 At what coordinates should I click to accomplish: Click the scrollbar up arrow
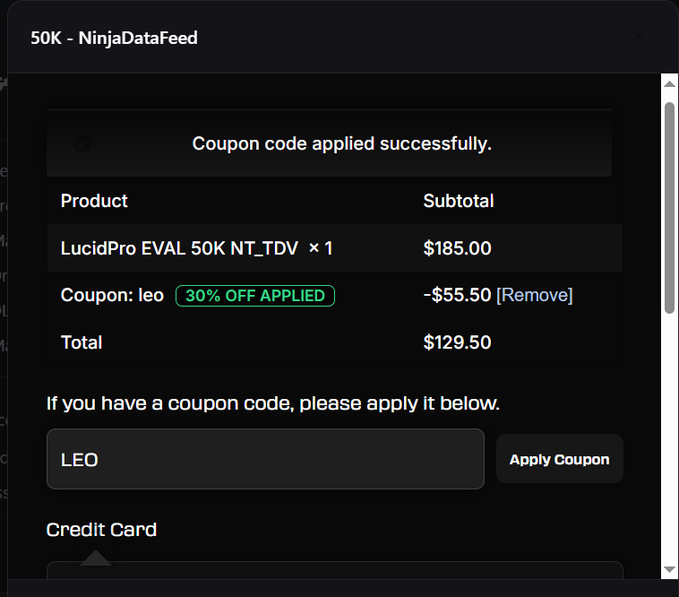pyautogui.click(x=669, y=84)
